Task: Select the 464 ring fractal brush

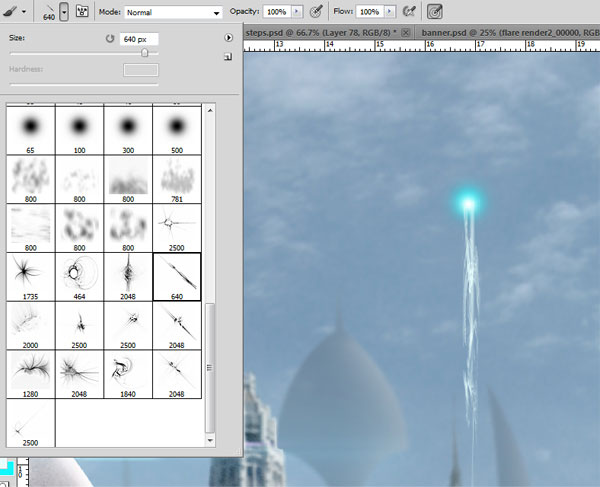Action: click(x=79, y=277)
